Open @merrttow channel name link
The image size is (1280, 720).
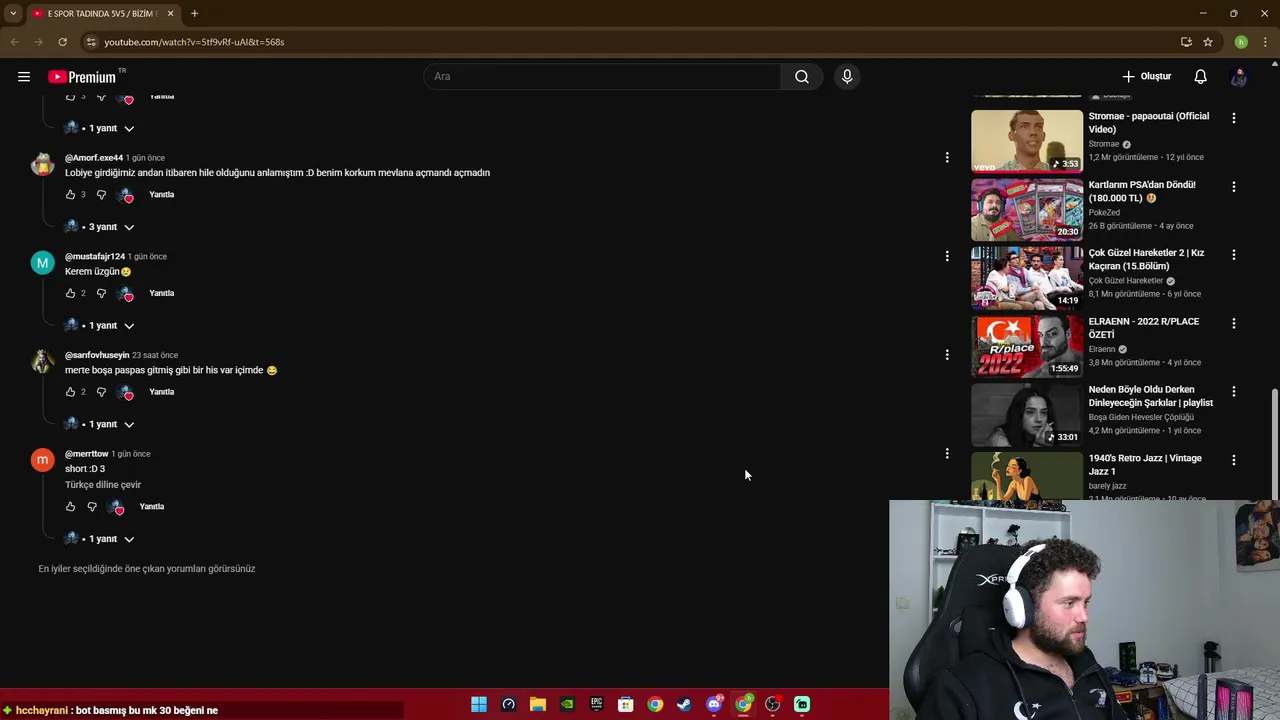(87, 454)
